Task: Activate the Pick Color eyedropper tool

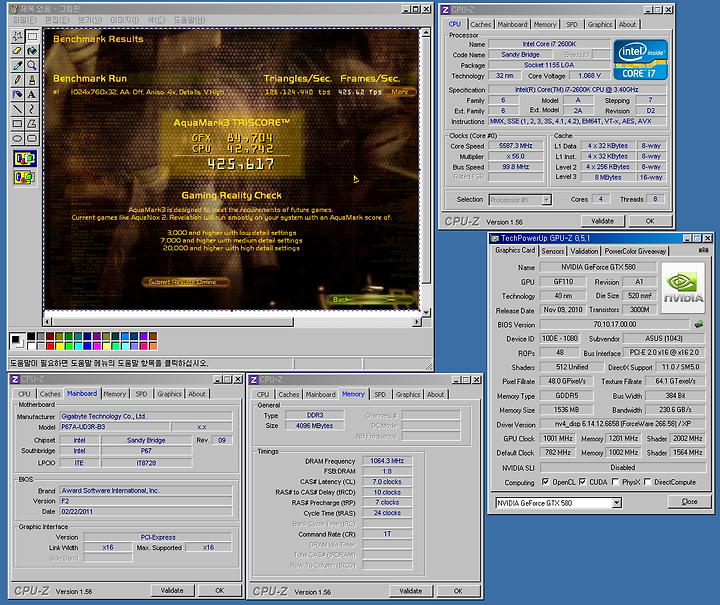Action: point(17,65)
